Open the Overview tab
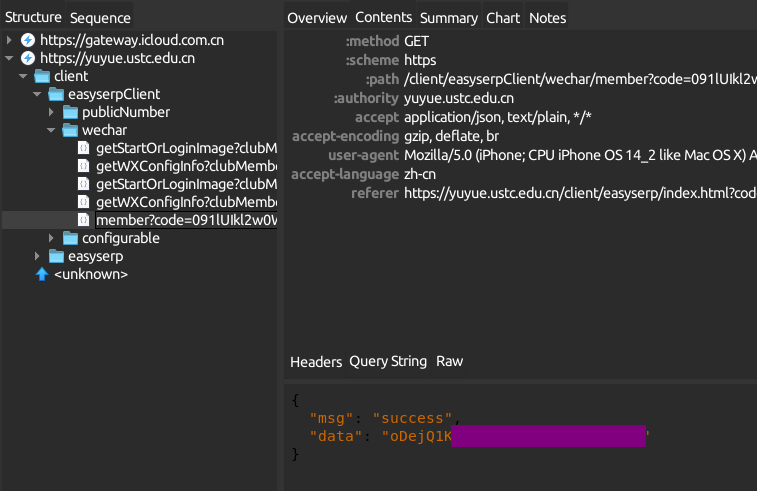 click(x=316, y=18)
